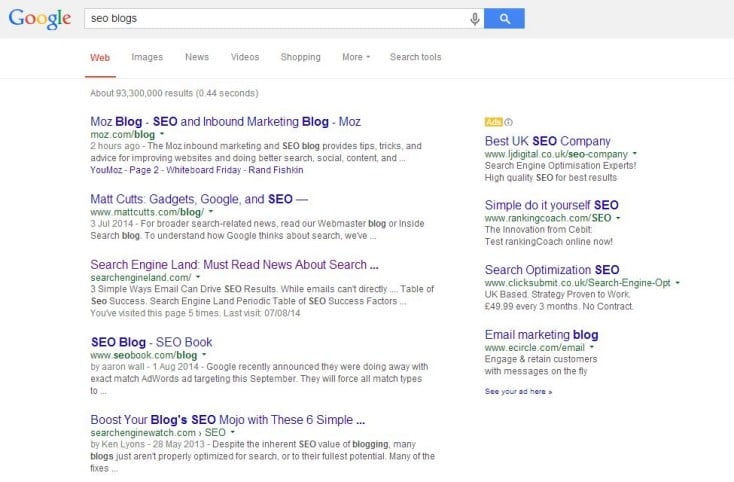This screenshot has width=734, height=482.
Task: Open Best UK SEO Company ad
Action: (x=547, y=141)
